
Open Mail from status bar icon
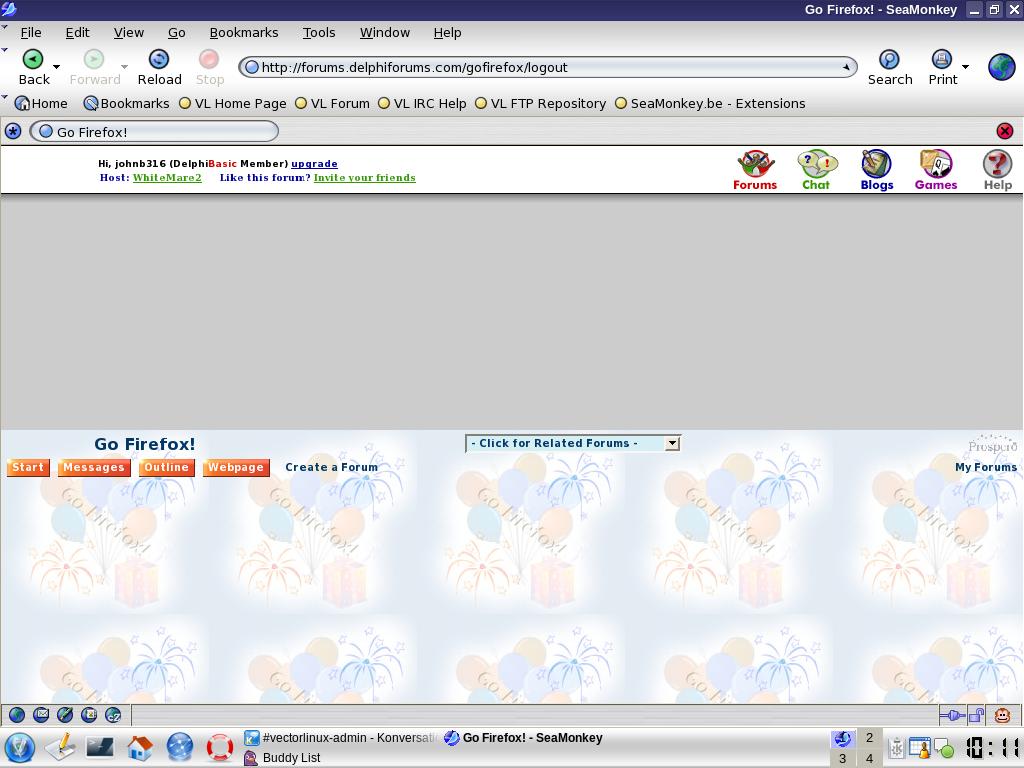click(x=41, y=715)
